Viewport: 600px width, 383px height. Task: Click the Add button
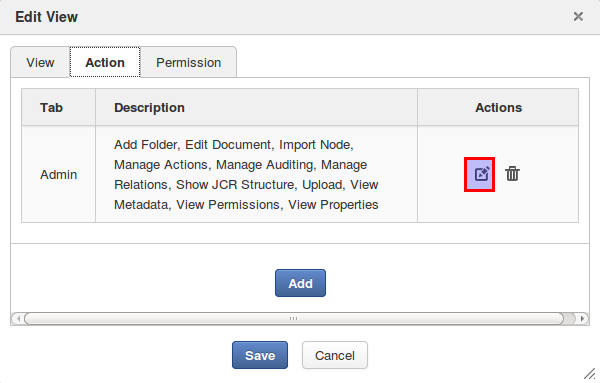[x=300, y=283]
